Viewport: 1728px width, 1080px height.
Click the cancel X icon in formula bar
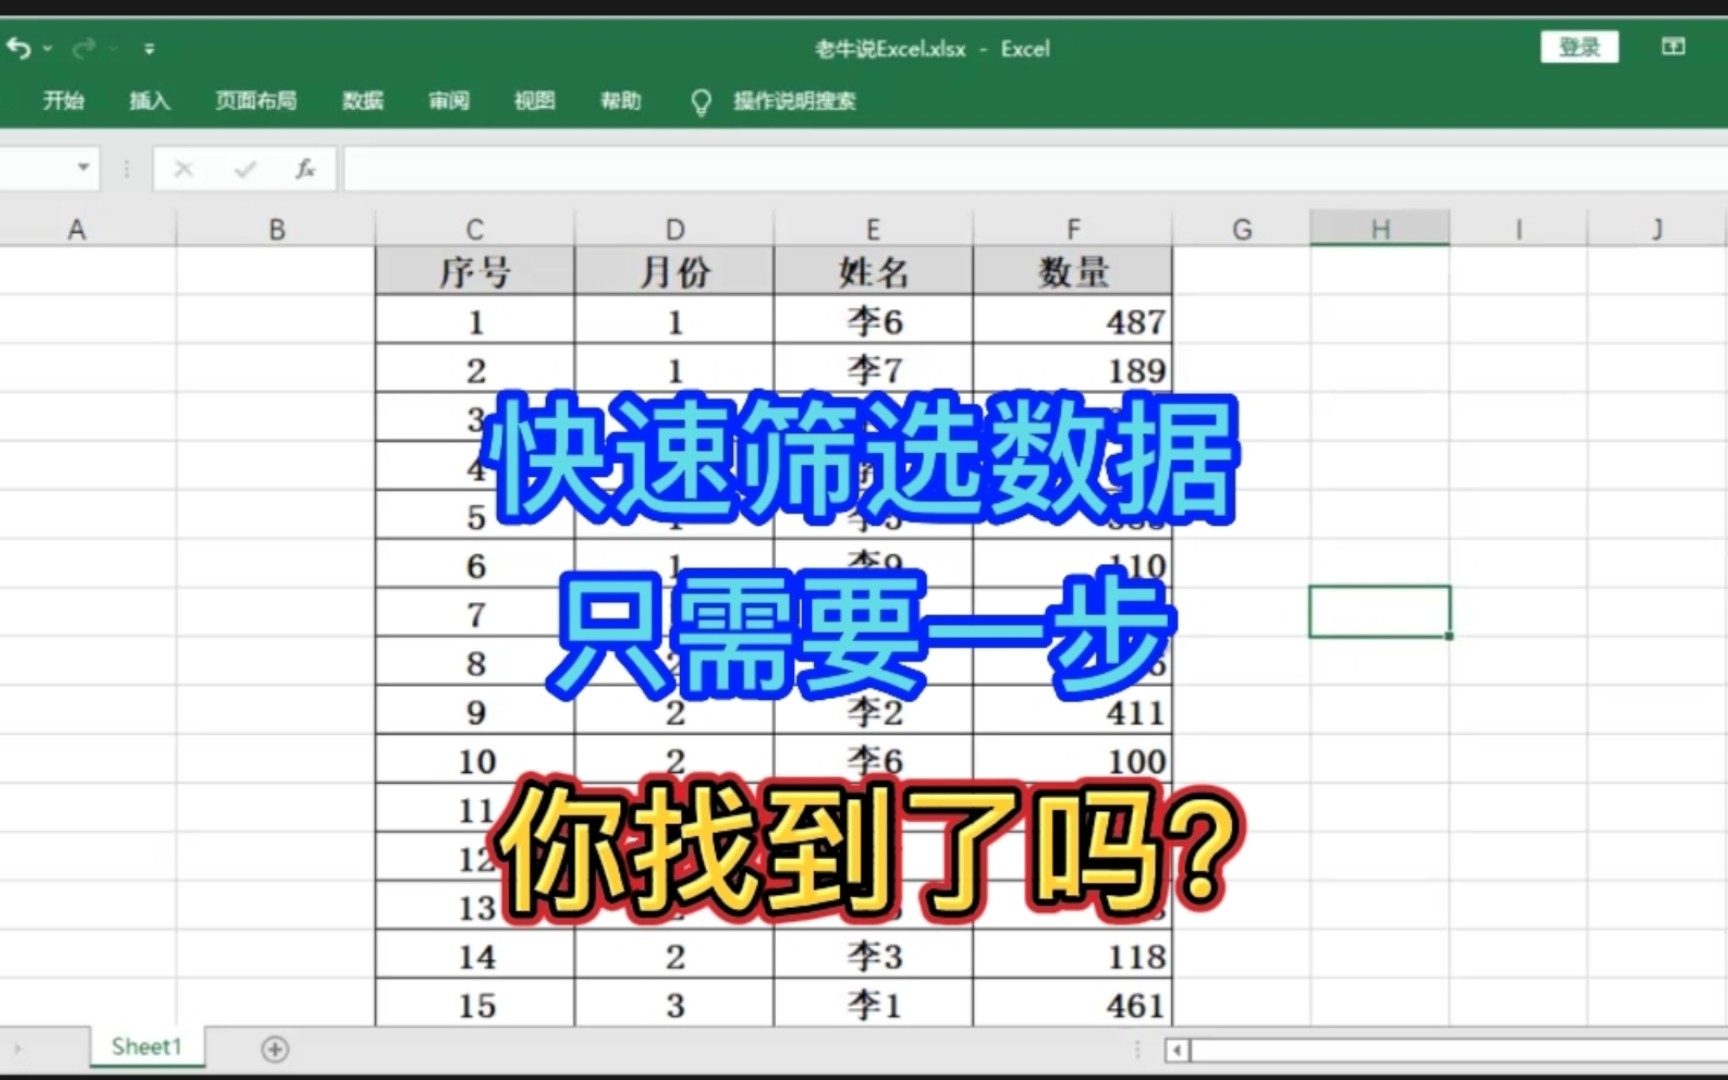[183, 168]
